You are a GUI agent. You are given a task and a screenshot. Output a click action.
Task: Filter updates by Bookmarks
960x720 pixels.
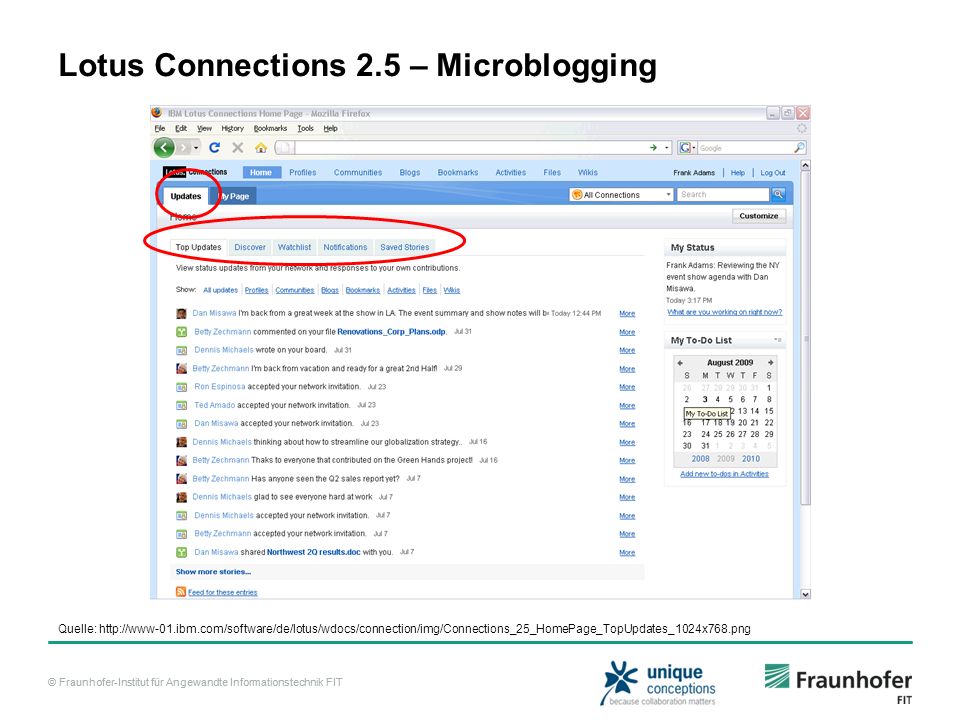click(x=362, y=290)
